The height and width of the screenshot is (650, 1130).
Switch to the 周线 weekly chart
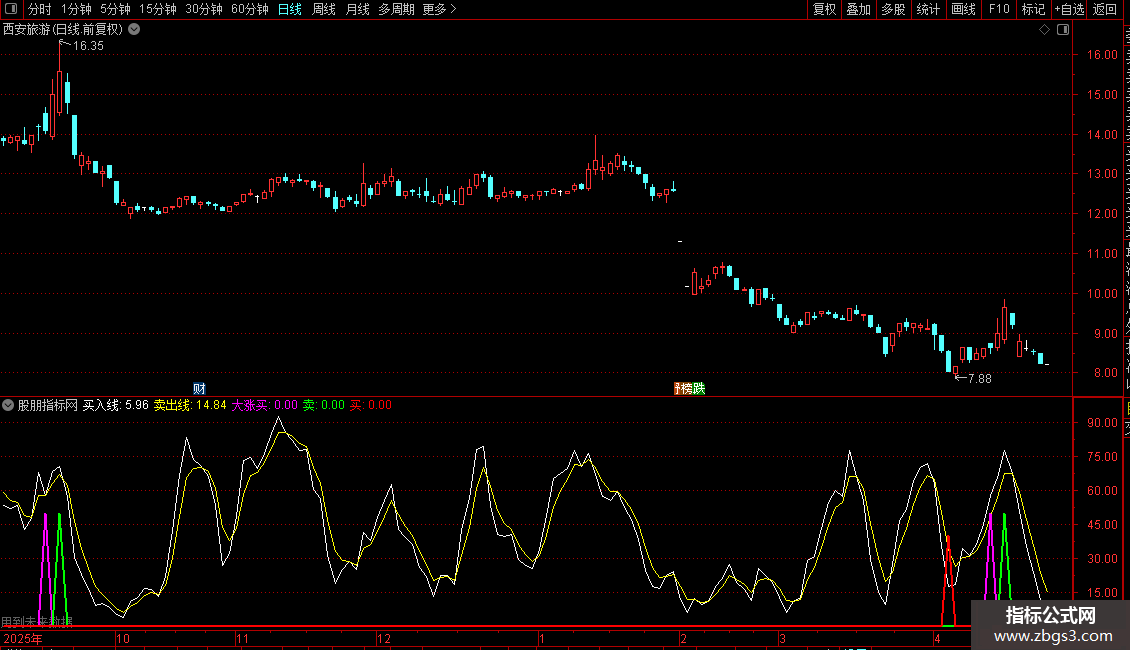coord(324,9)
